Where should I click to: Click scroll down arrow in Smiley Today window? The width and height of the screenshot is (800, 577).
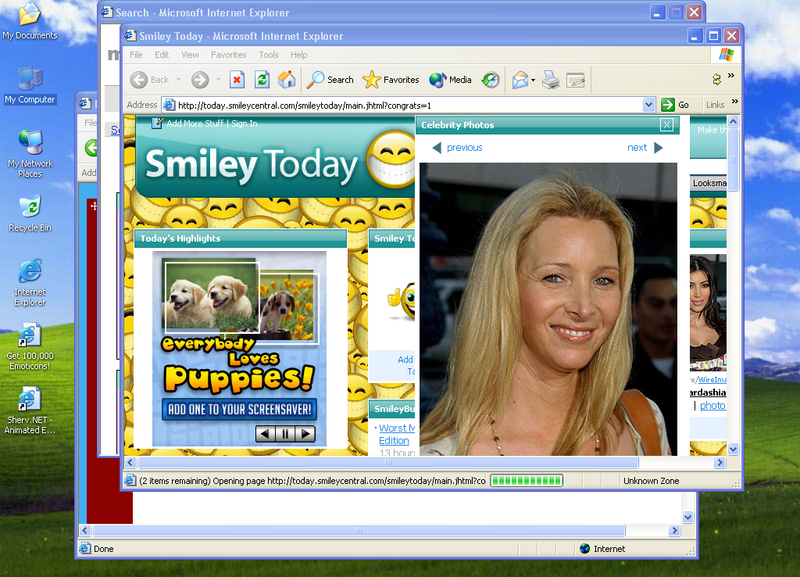pyautogui.click(x=733, y=449)
